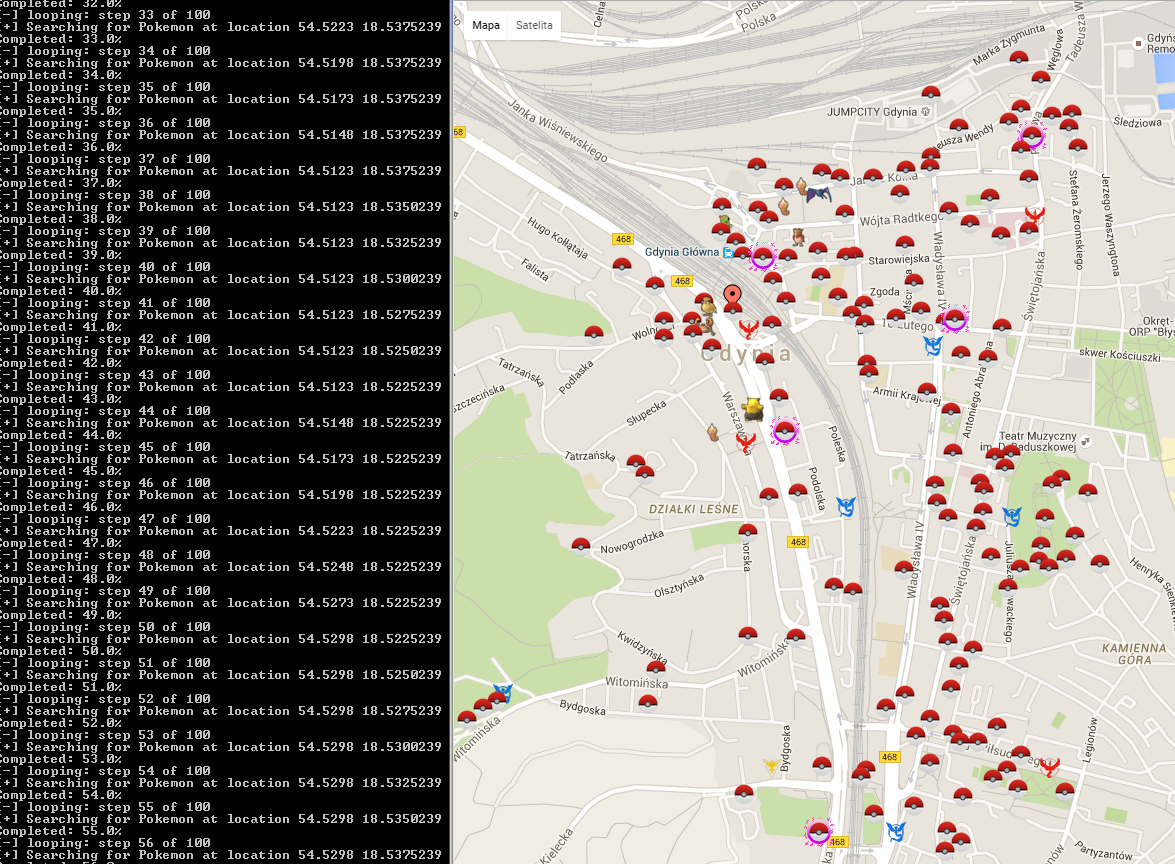Screen dimensions: 1175x864
Task: Click the Pokéstop at Nowogrodzka's left end
Action: [x=581, y=546]
